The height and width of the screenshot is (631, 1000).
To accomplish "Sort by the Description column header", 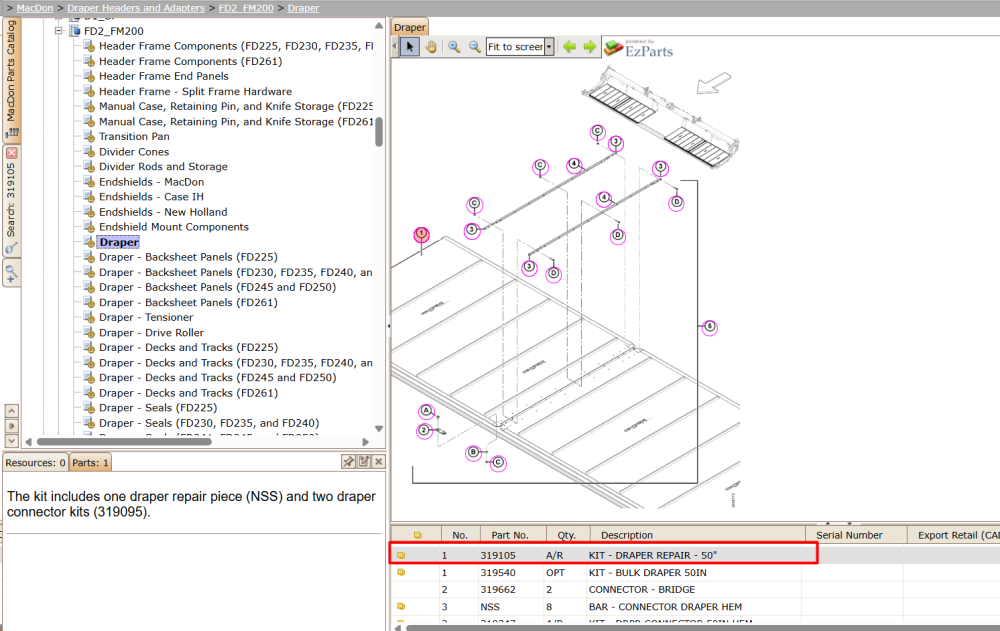I will point(698,535).
